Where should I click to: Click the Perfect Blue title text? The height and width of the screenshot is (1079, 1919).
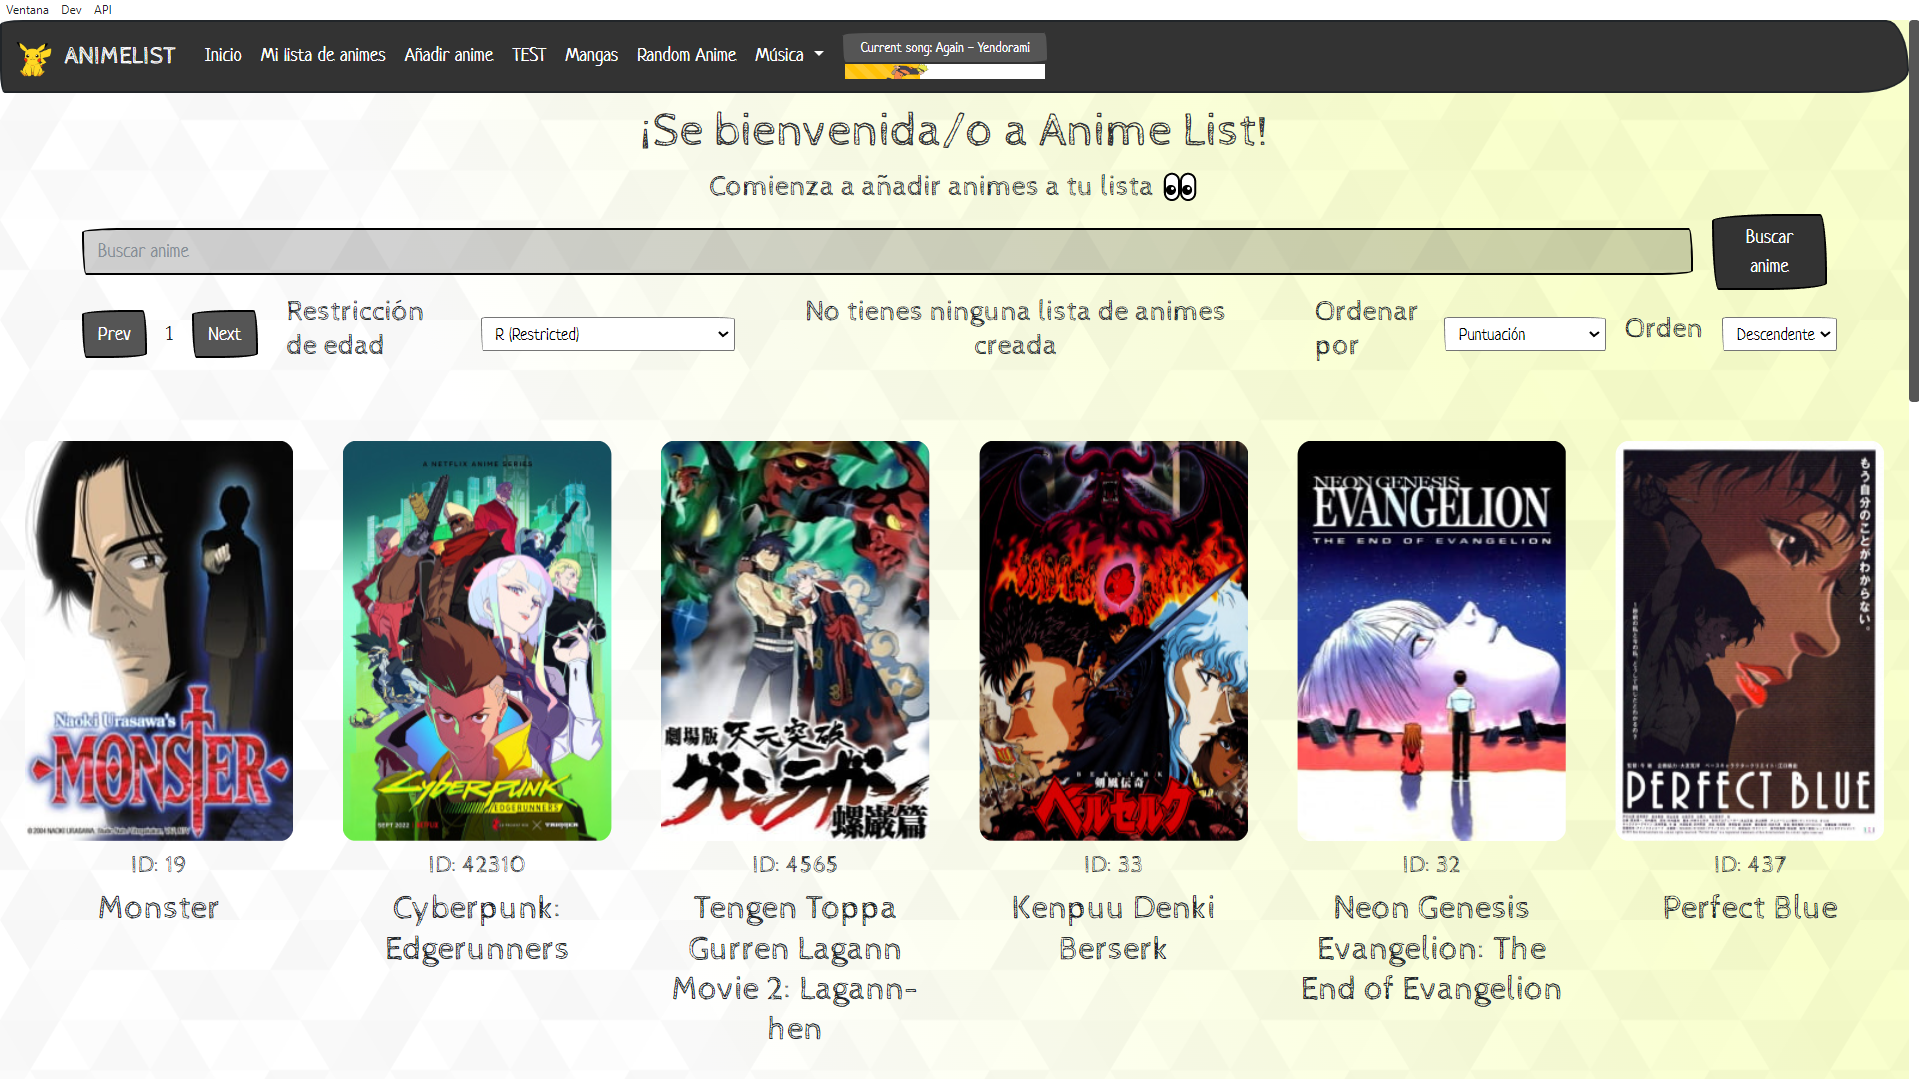point(1750,908)
